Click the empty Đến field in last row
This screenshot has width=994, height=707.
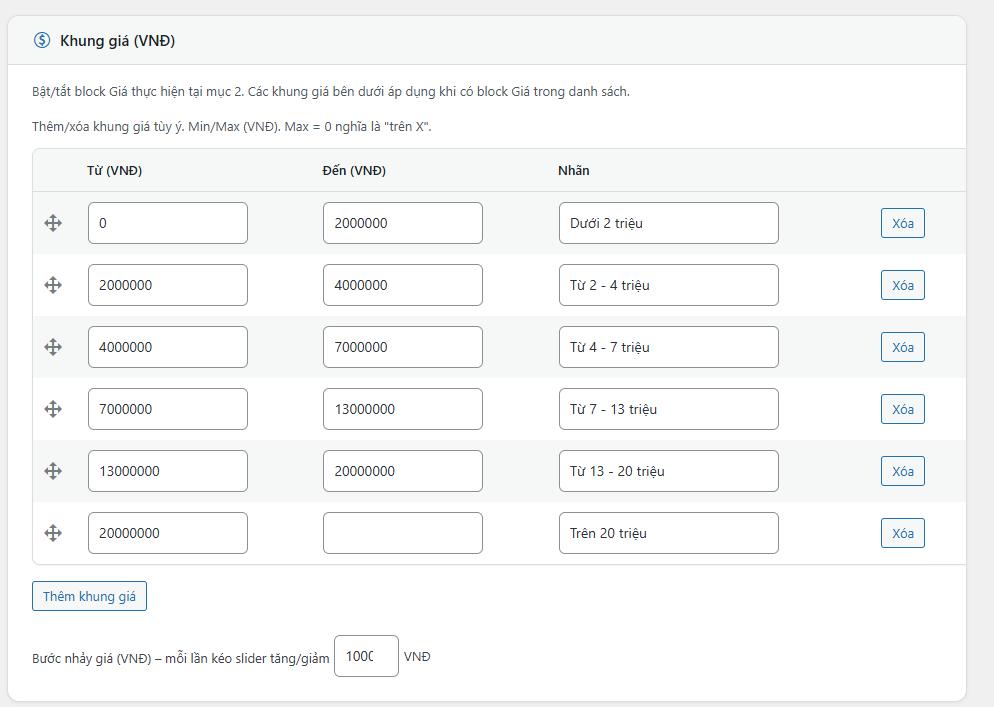pos(402,533)
